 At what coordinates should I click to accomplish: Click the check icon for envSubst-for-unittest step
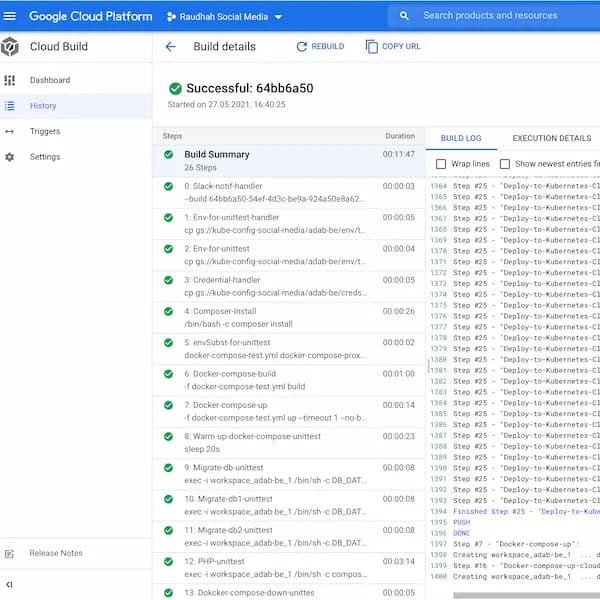[168, 342]
